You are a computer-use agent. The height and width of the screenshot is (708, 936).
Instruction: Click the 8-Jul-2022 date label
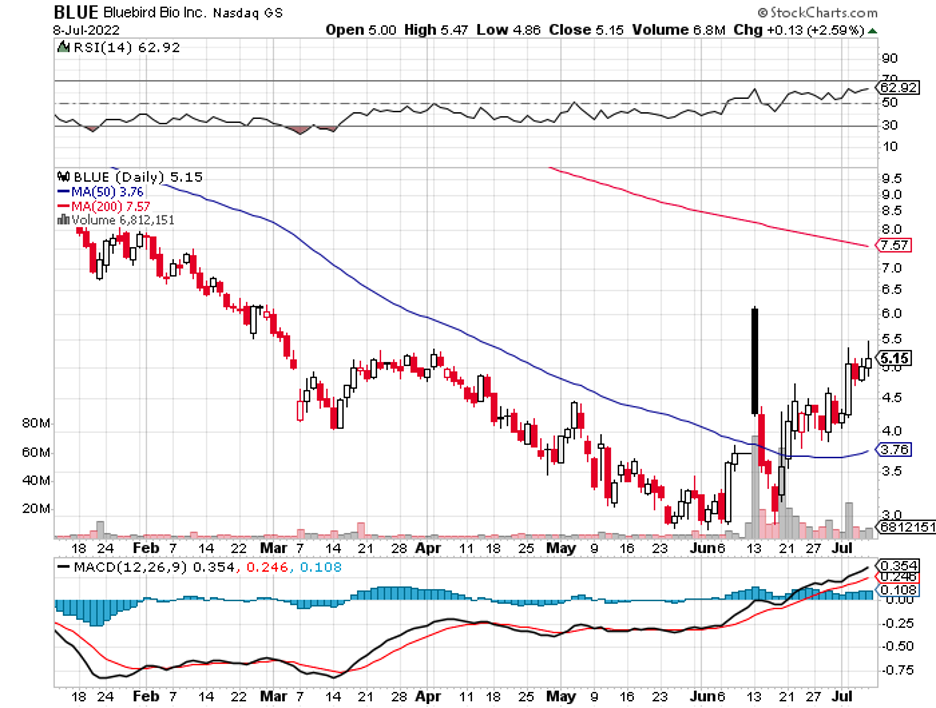click(87, 30)
